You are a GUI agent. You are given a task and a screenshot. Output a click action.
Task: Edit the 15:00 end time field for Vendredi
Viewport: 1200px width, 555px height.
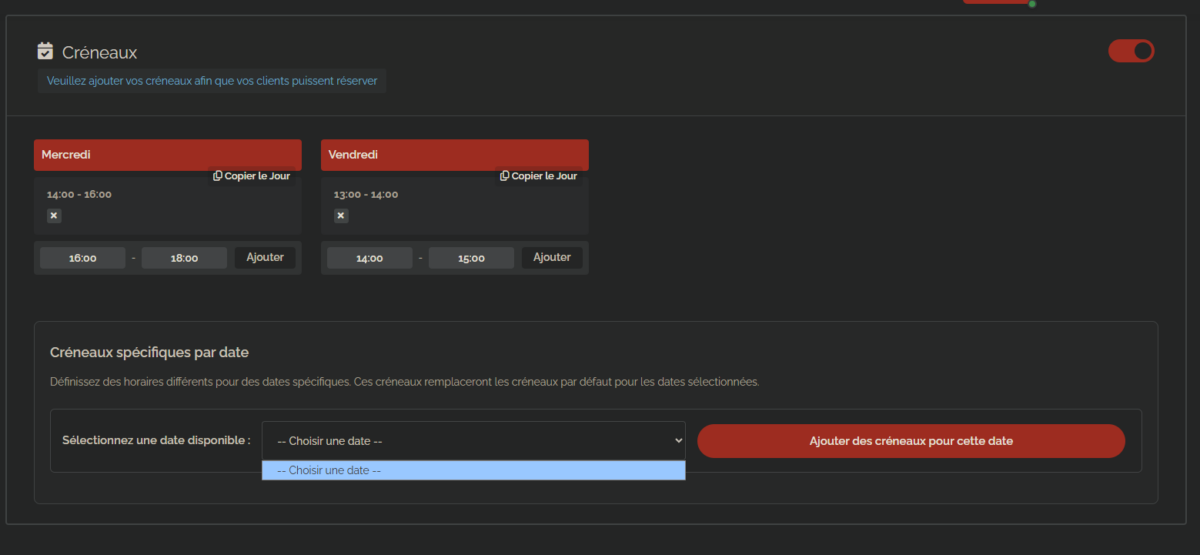pyautogui.click(x=471, y=258)
